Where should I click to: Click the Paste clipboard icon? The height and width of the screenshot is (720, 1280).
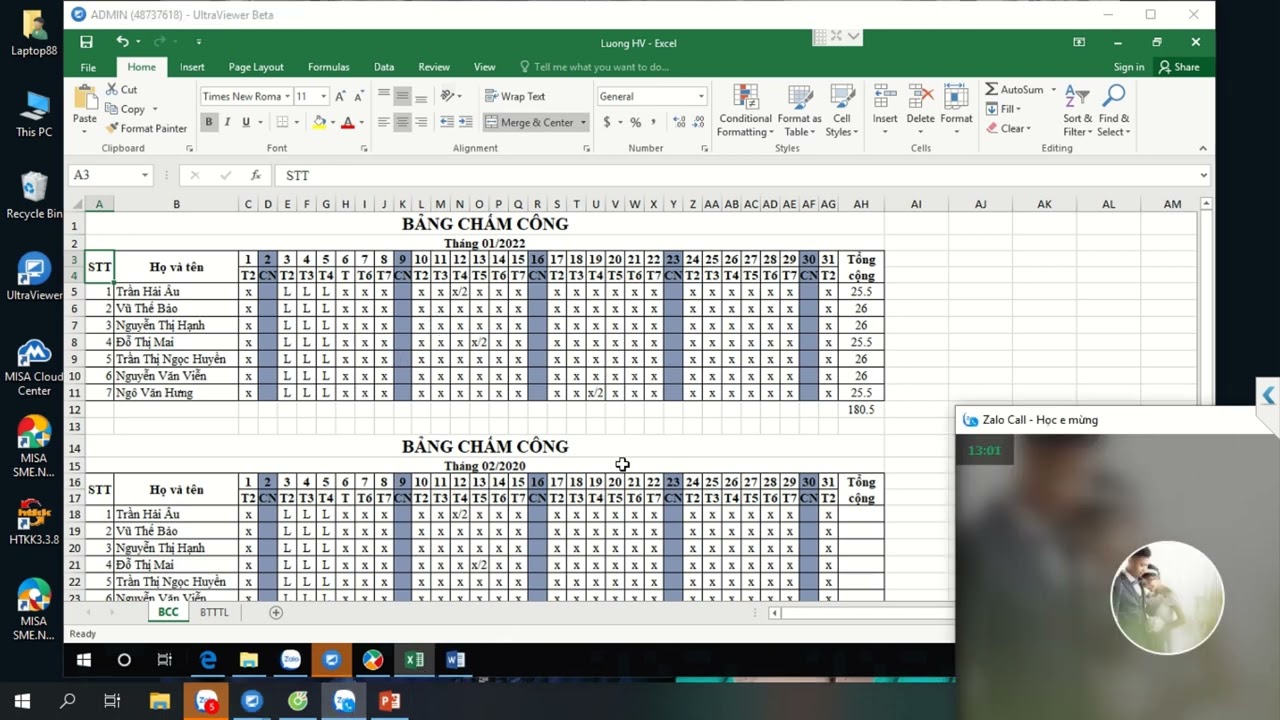click(85, 98)
